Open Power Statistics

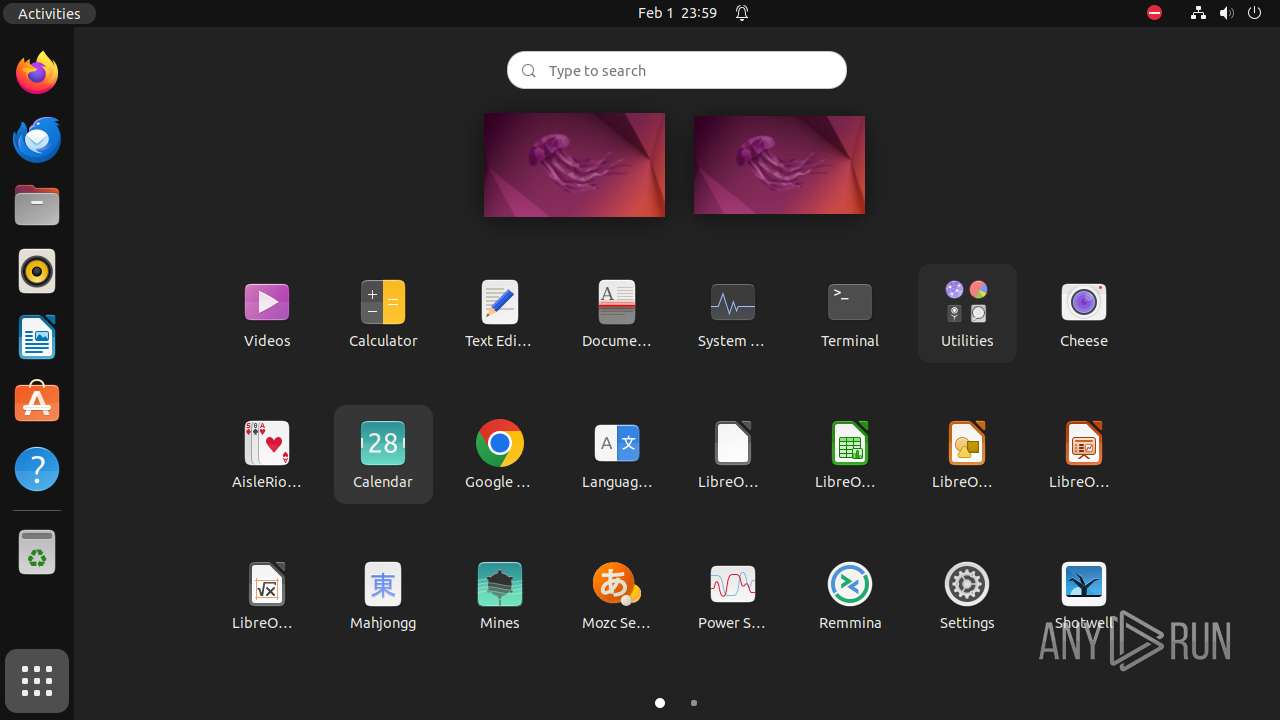732,596
